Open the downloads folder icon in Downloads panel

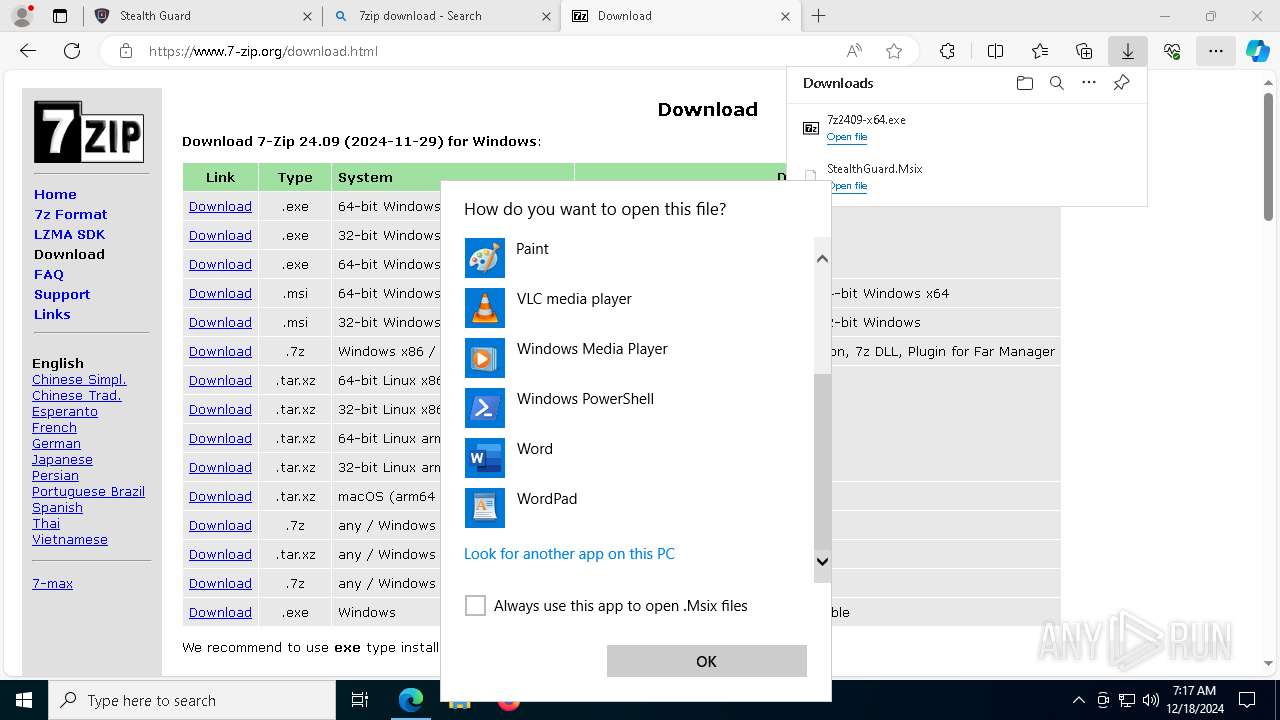click(1024, 83)
